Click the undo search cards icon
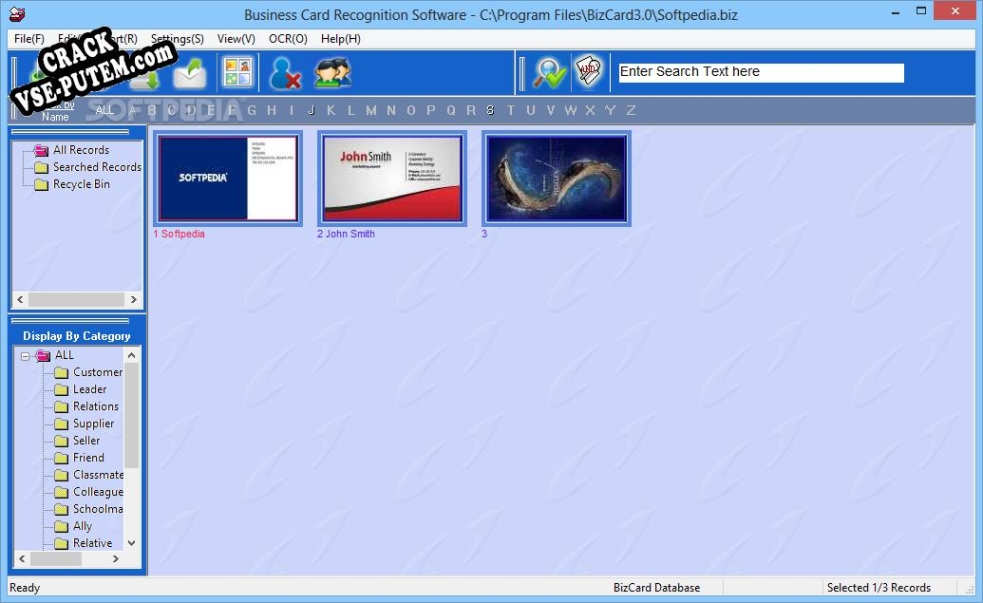The height and width of the screenshot is (603, 983). (x=587, y=71)
